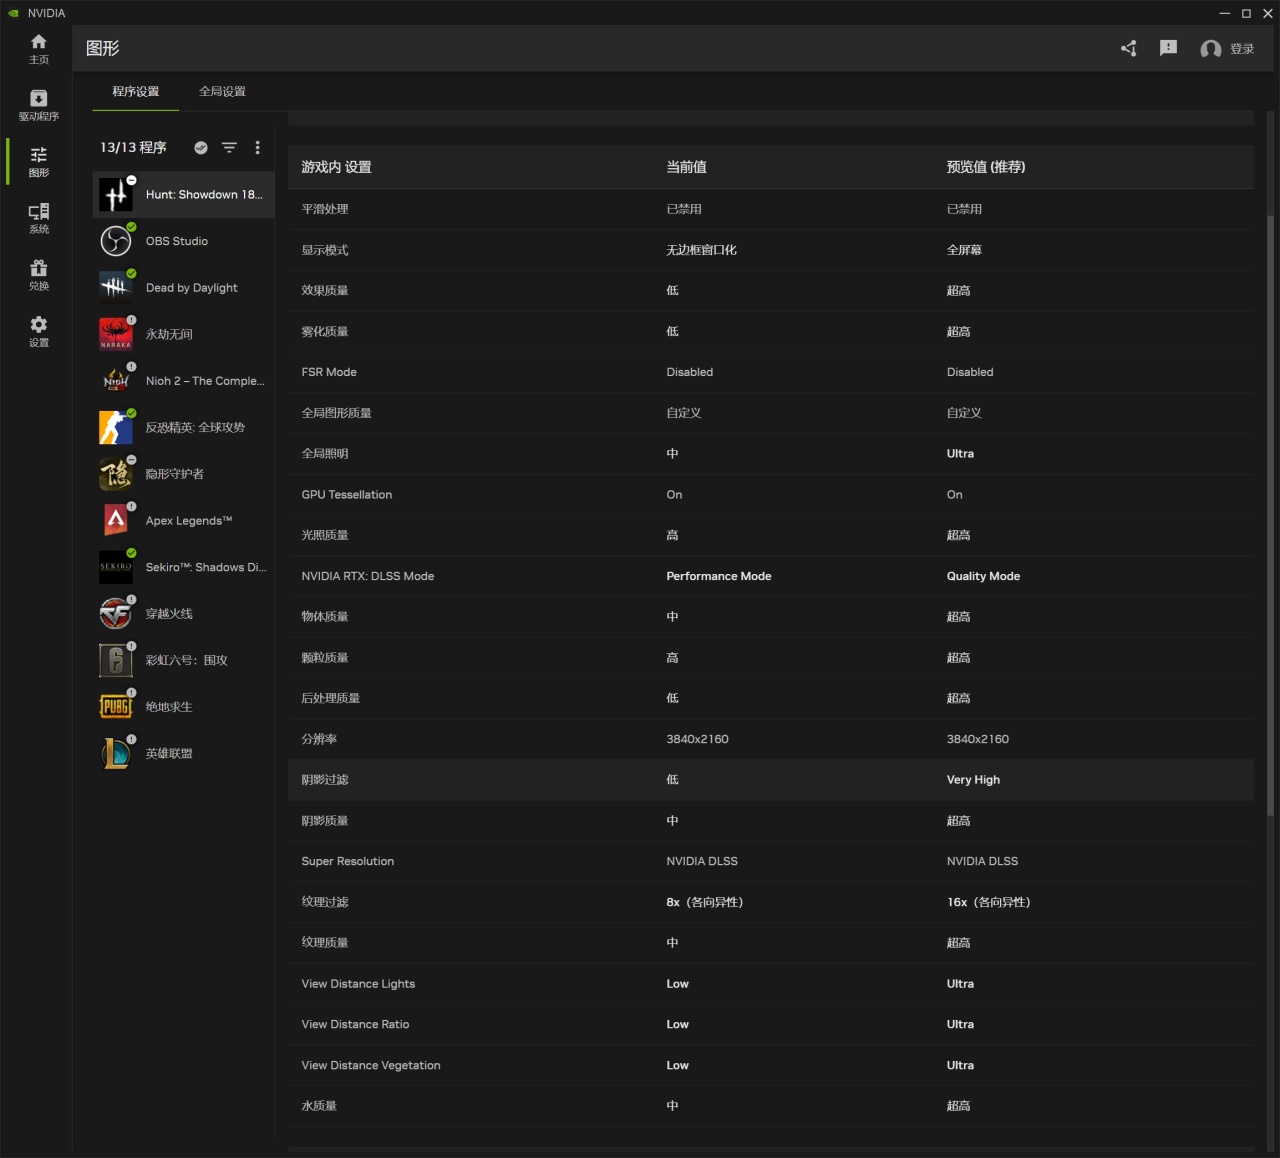Select the View Distance Lights label
This screenshot has height=1158, width=1280.
(358, 984)
